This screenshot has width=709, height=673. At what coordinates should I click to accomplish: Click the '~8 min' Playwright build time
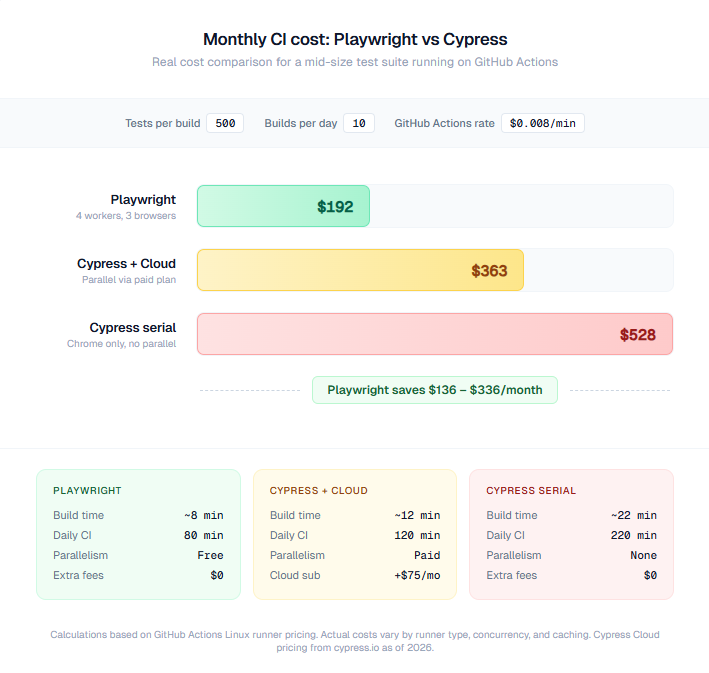click(204, 515)
